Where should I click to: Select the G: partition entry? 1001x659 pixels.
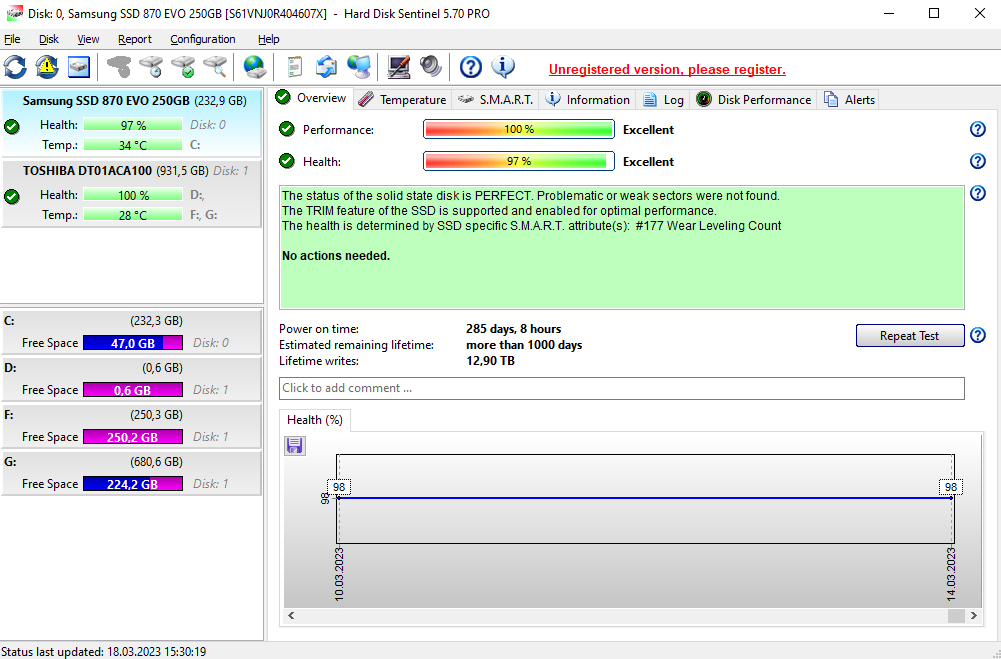click(132, 473)
